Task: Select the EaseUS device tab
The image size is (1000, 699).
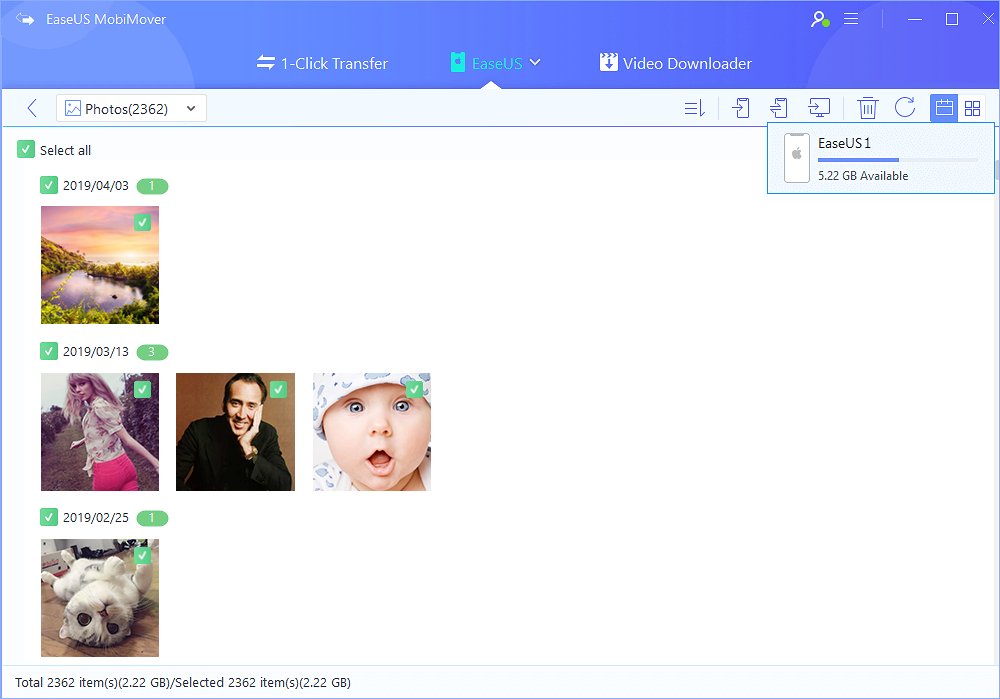Action: [x=496, y=63]
